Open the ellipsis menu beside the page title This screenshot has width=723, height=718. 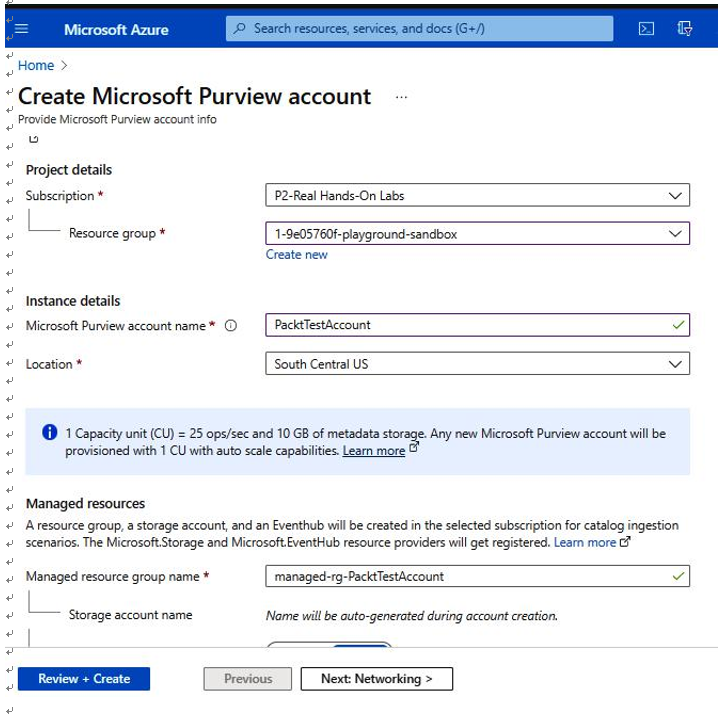[401, 97]
